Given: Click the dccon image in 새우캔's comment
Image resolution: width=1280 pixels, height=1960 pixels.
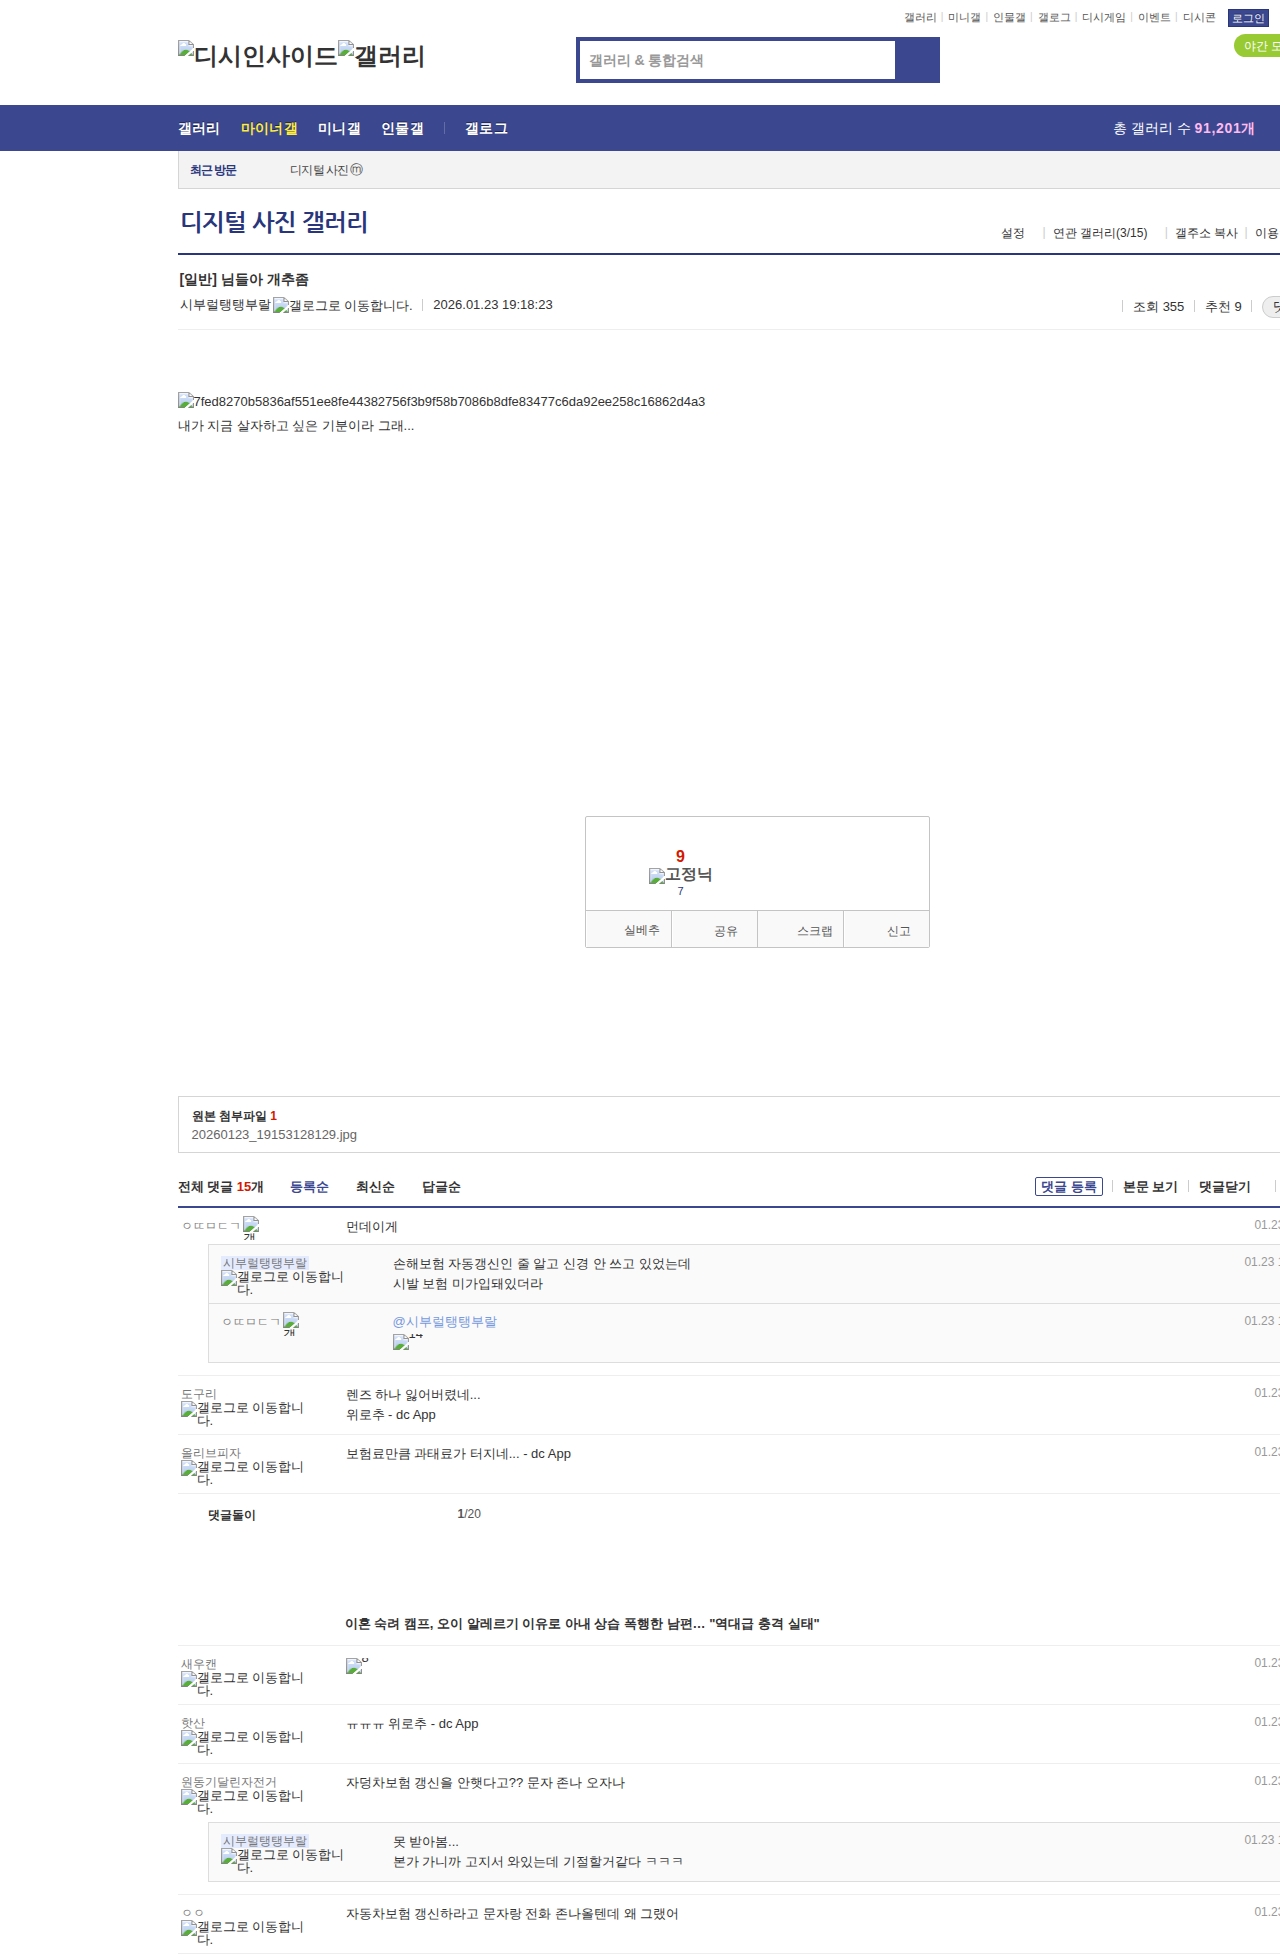Looking at the screenshot, I should 356,1666.
